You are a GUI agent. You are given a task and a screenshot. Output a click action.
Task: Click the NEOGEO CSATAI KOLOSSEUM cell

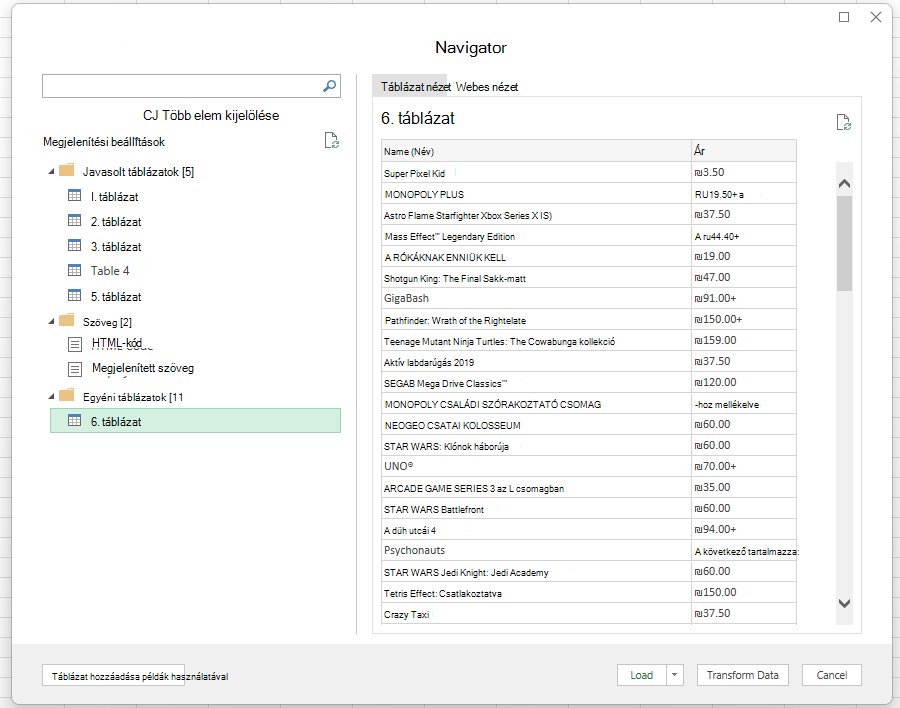coord(536,425)
